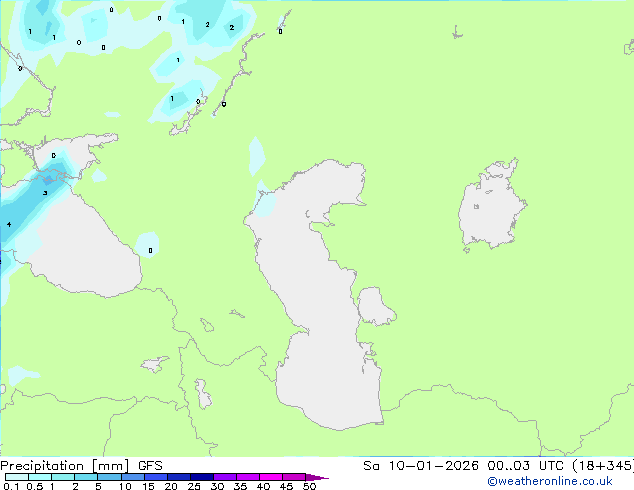Viewport: 634px width, 490px height.
Task: Click the precipitation value '4' on the map
Action: coord(9,224)
